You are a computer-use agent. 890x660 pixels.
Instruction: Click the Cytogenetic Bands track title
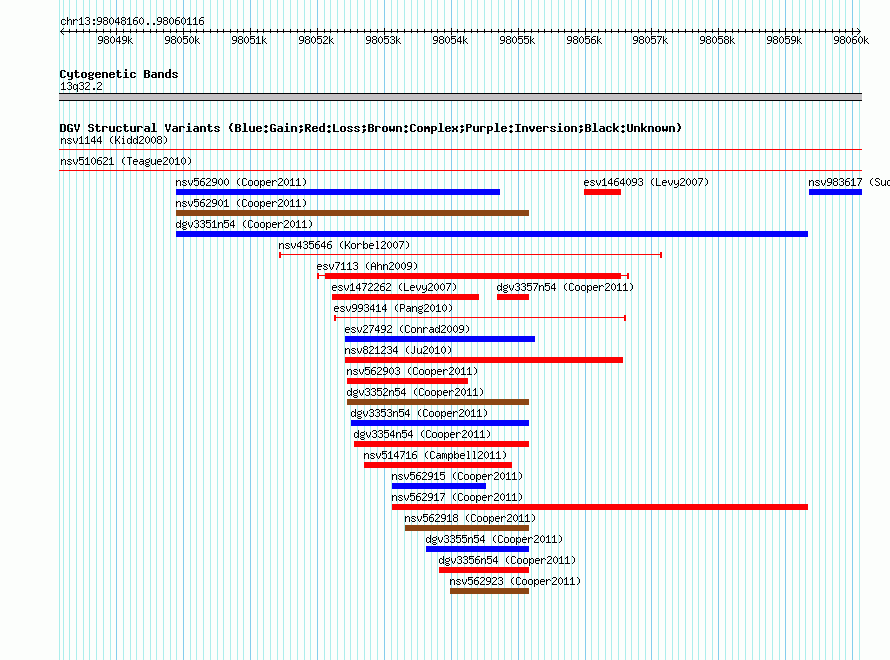[x=119, y=74]
